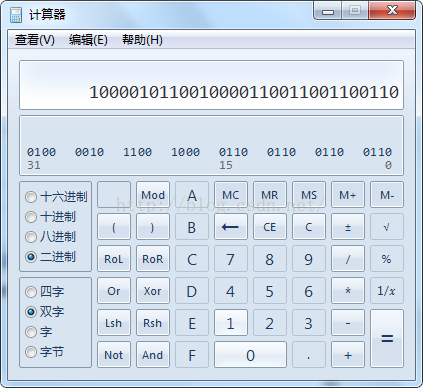Click the open parenthesis button
Screen dimensions: 423x388
coord(114,227)
